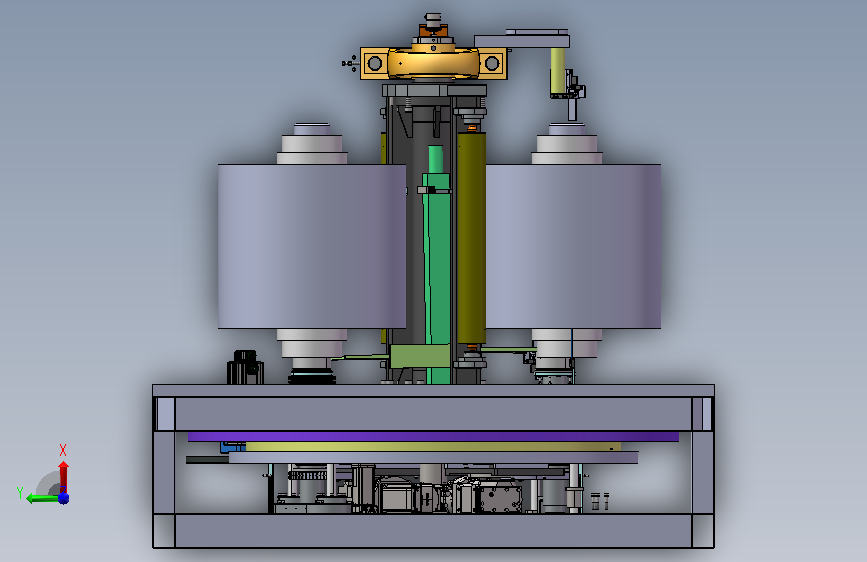Select the black motor left of the rolls
867x562 pixels.
tap(245, 367)
